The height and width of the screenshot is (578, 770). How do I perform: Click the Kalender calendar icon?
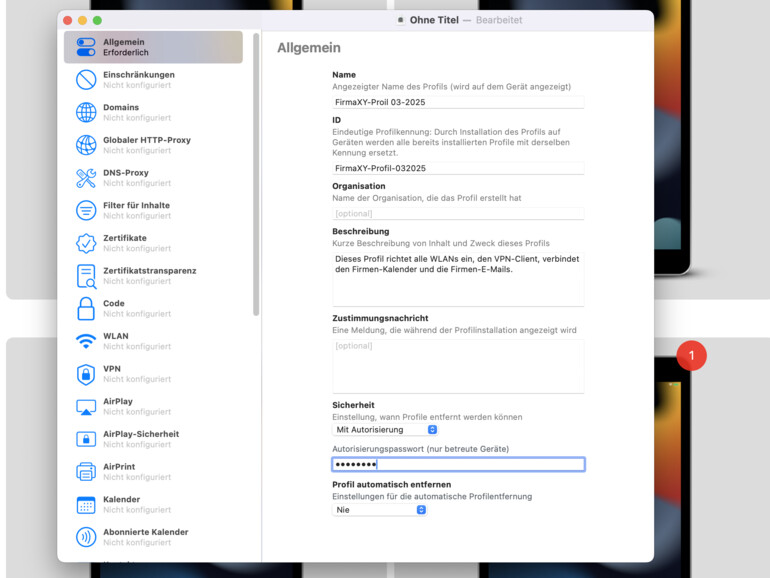pos(86,504)
